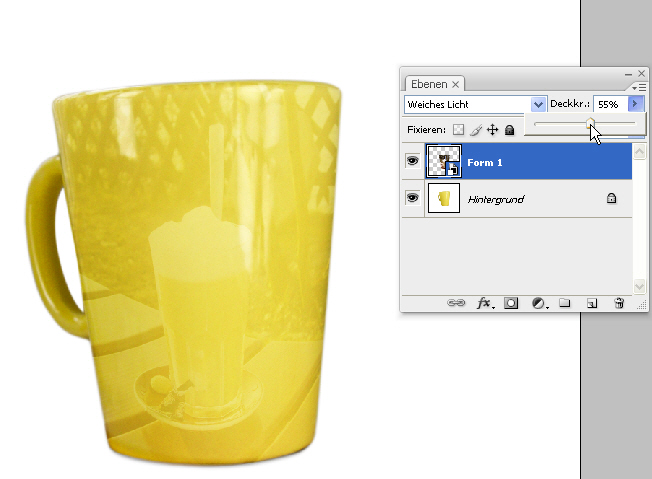Create new adjustment layer icon
The image size is (652, 479).
click(538, 303)
